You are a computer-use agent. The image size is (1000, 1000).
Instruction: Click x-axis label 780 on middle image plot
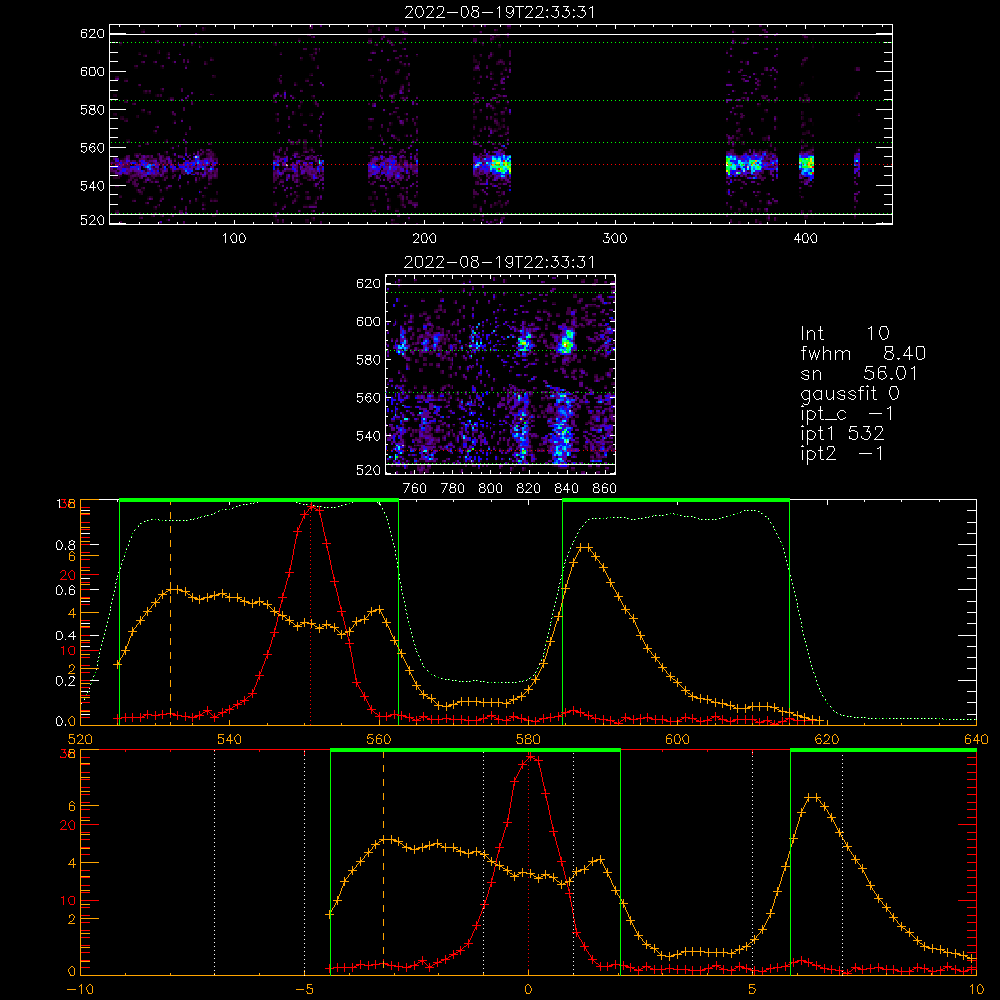click(453, 489)
